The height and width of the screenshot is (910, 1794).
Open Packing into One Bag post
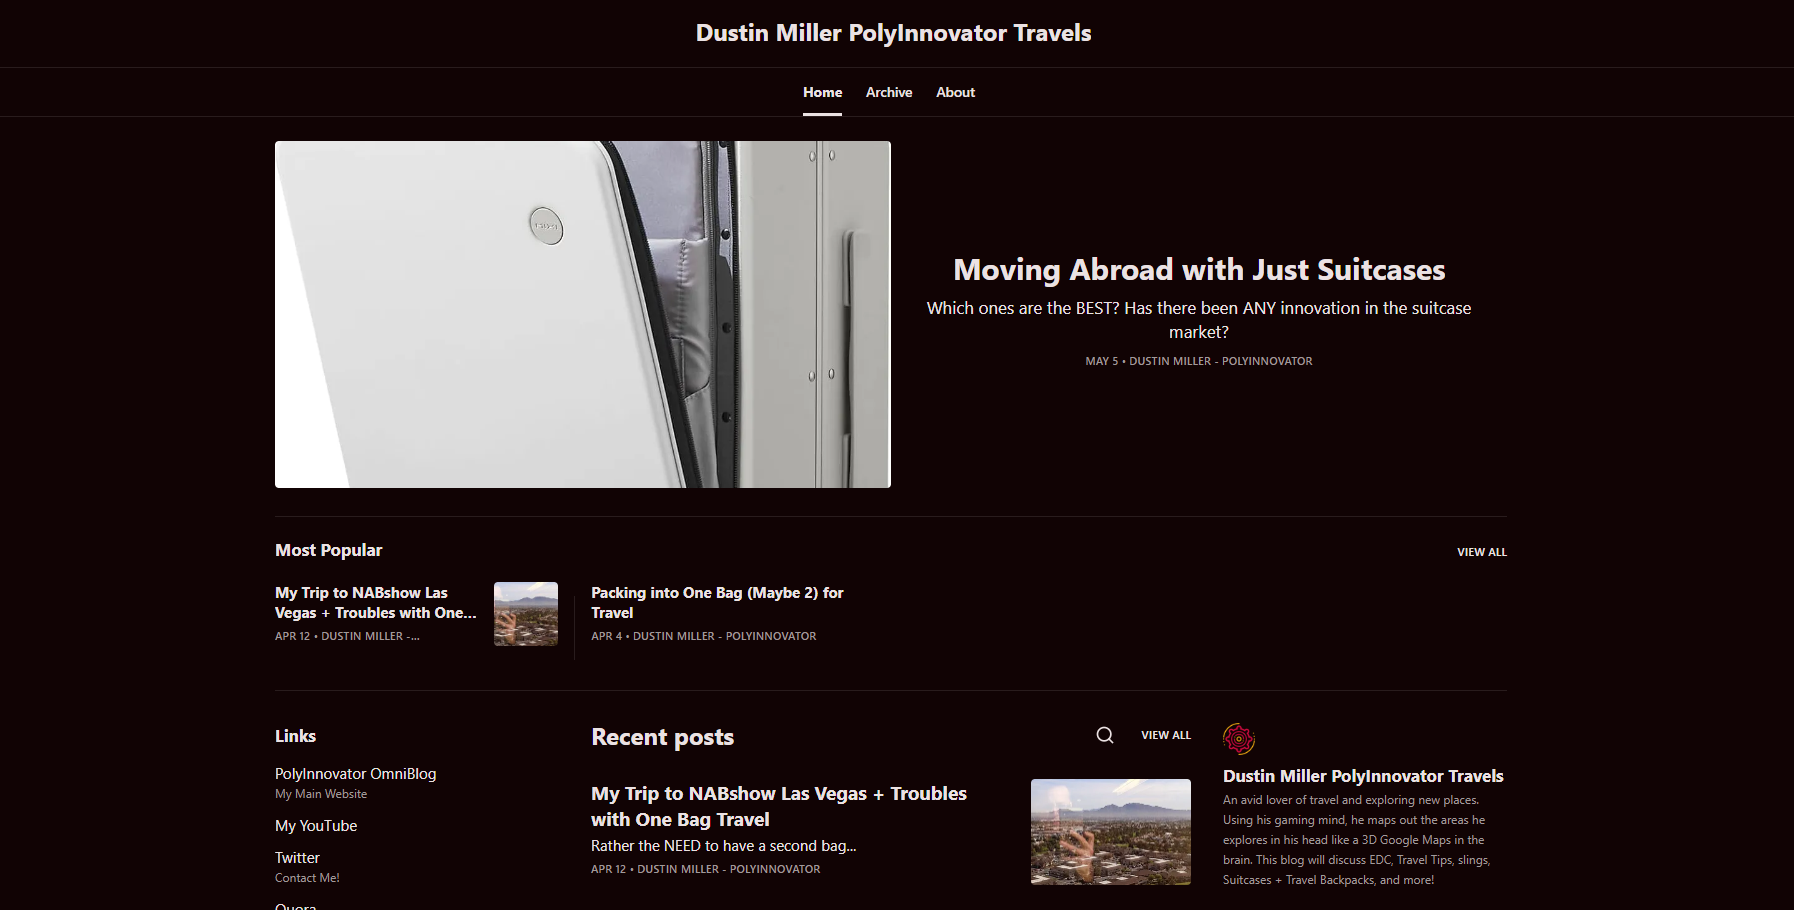[x=717, y=602]
